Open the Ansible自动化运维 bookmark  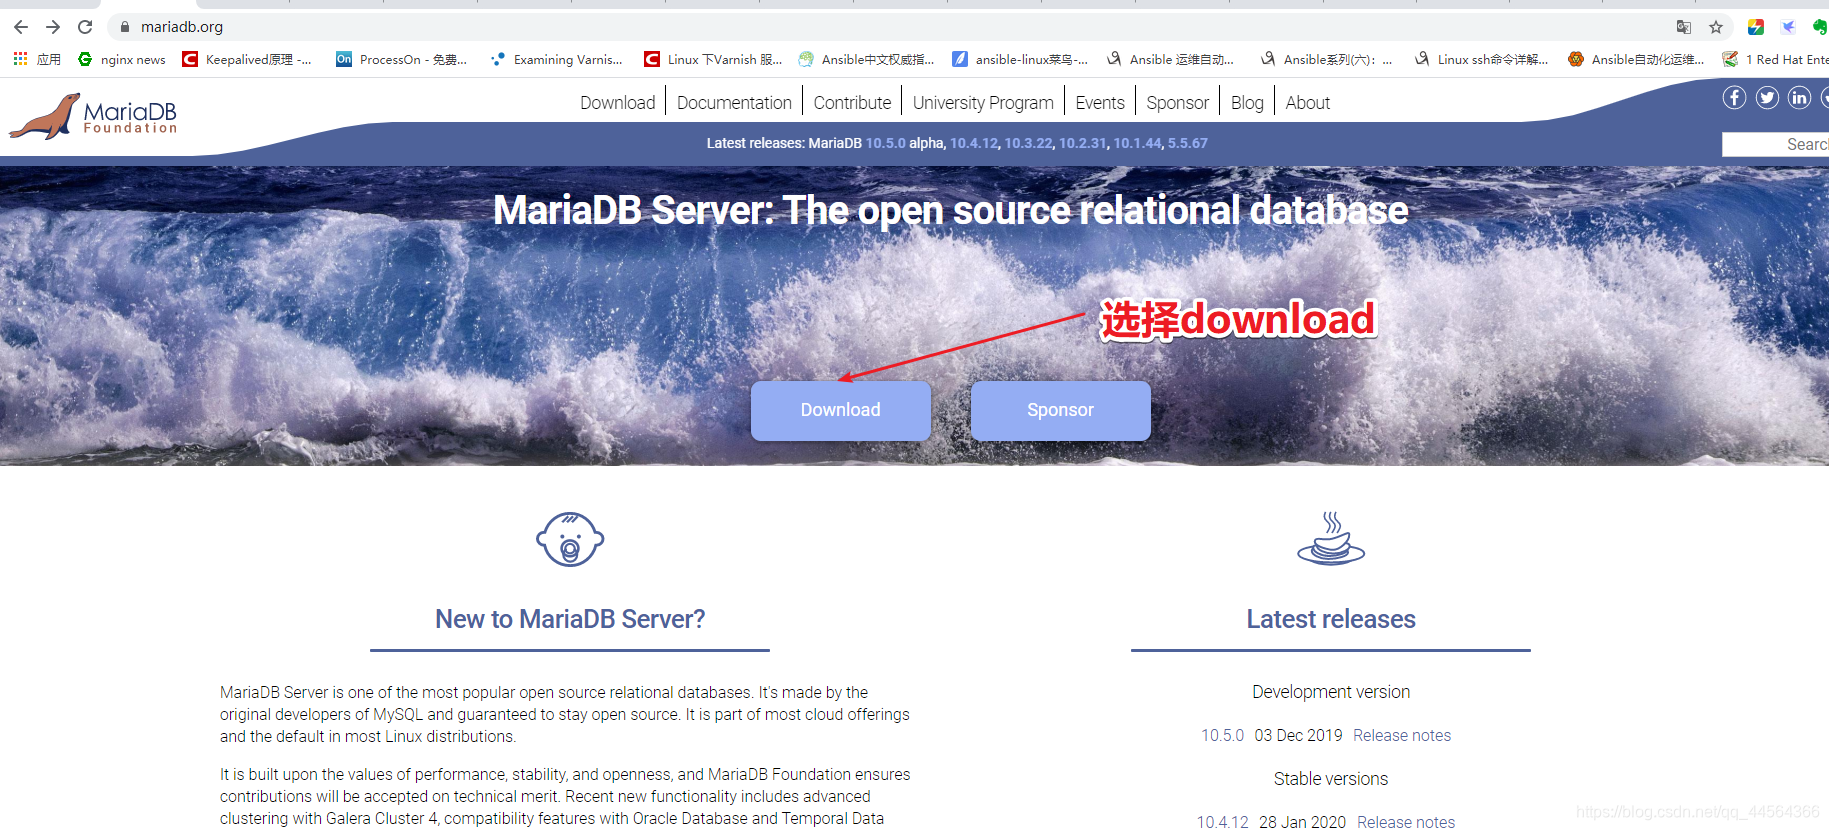point(1636,59)
